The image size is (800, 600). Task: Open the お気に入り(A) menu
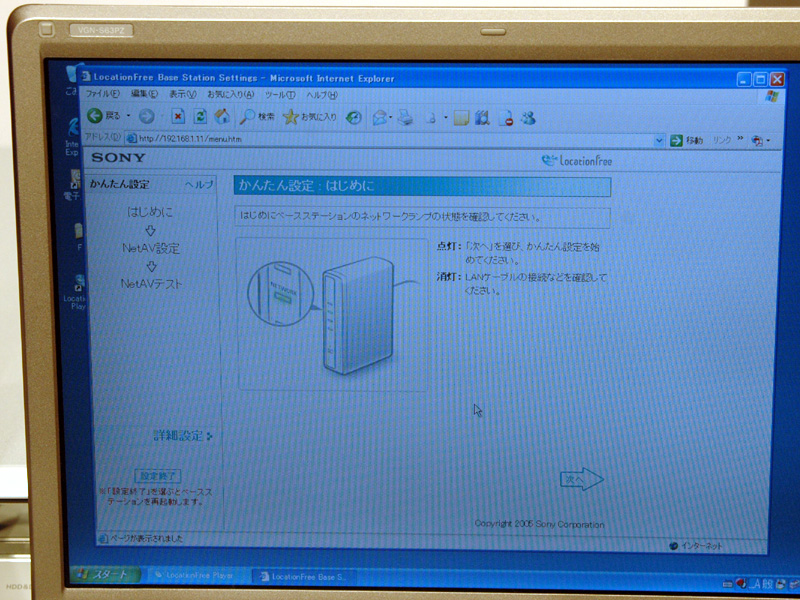click(x=231, y=95)
